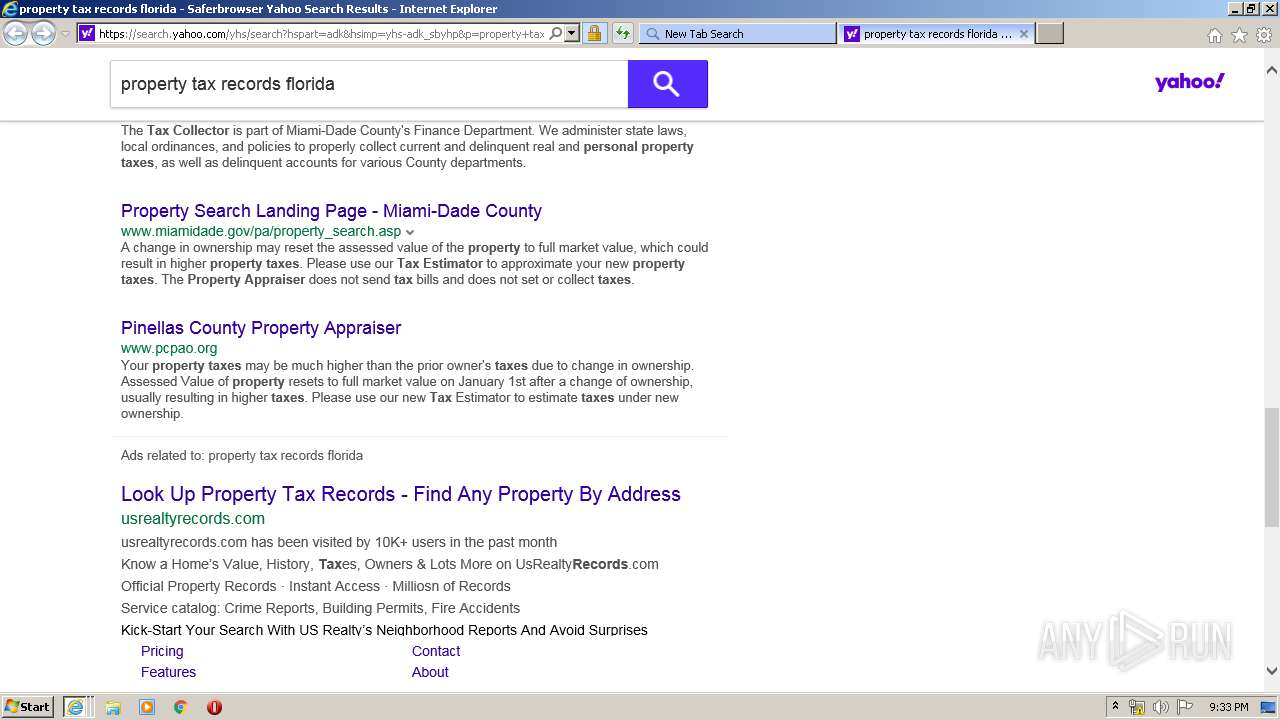
Task: Close the property tax records florida tab
Action: point(1024,33)
